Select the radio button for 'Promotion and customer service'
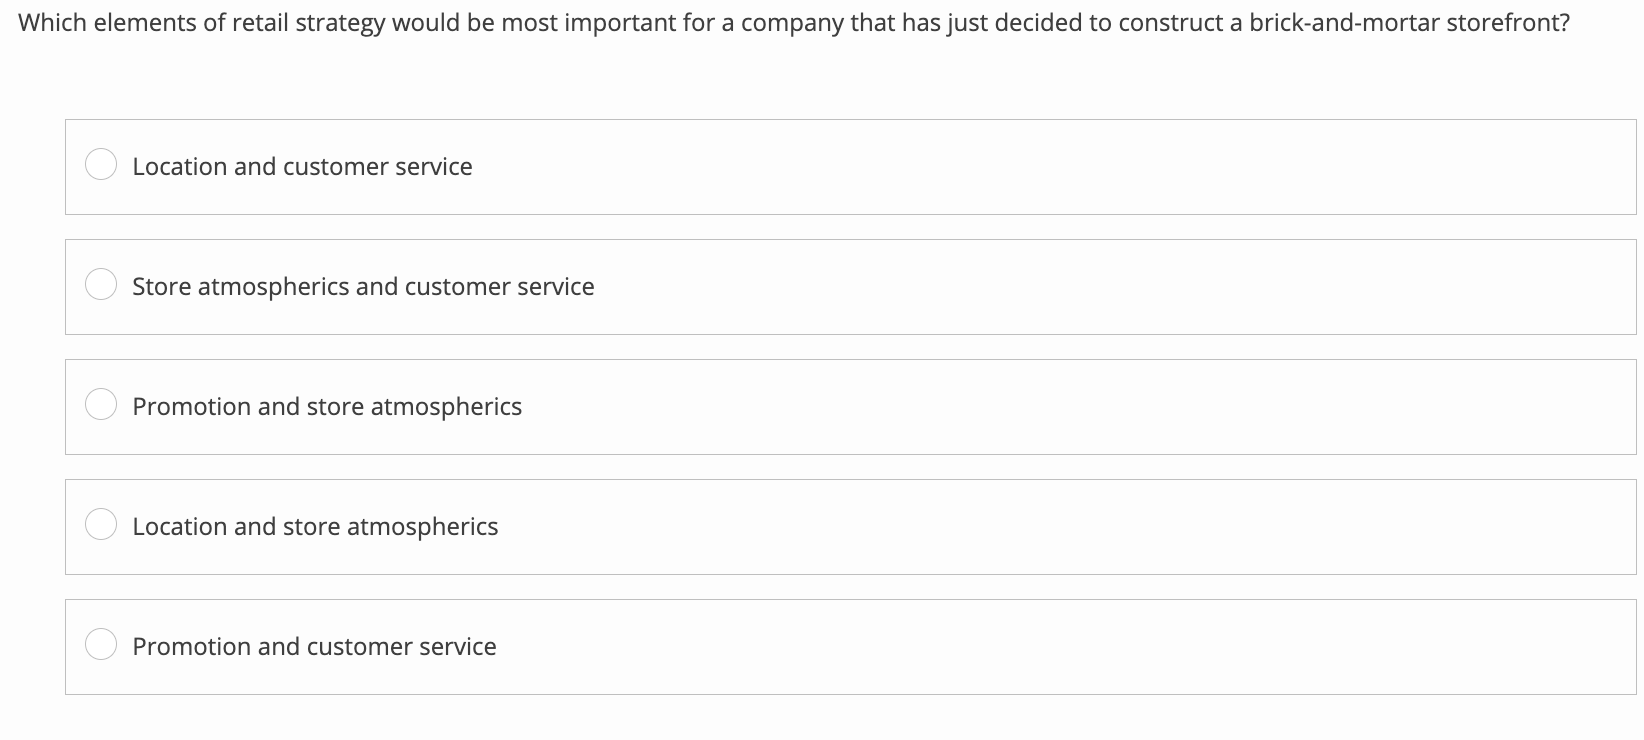Screen dimensions: 1644x740 (101, 643)
